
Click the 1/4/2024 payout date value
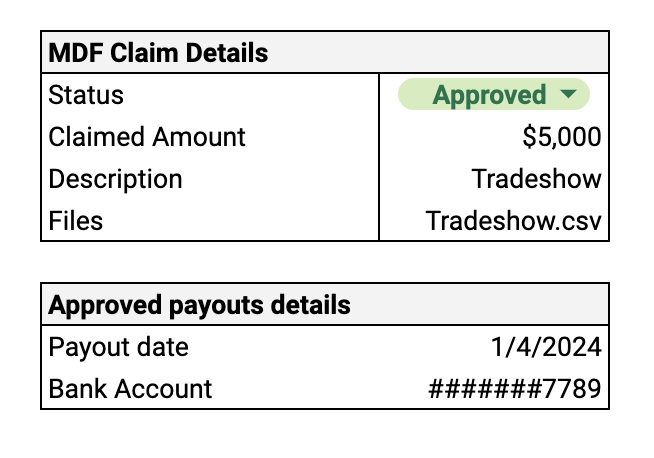[546, 347]
